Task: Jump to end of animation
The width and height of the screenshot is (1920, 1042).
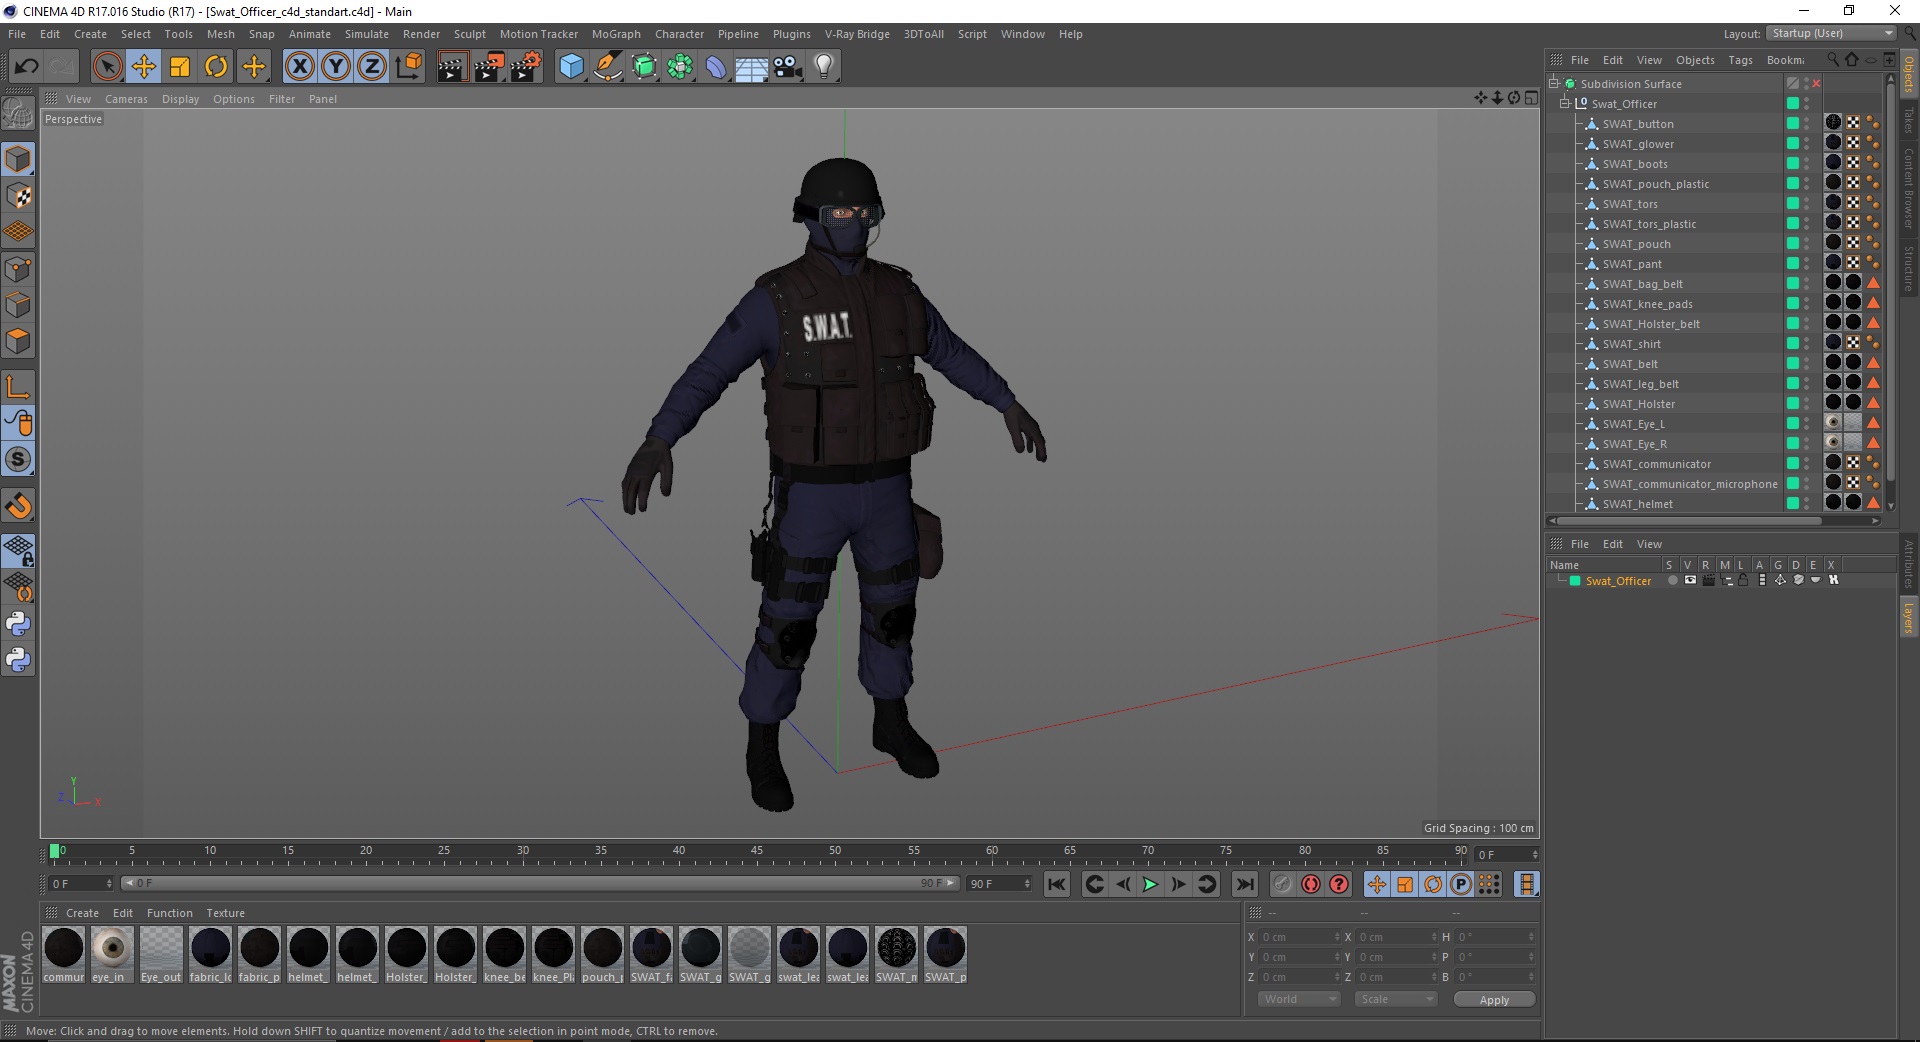Action: click(x=1245, y=884)
